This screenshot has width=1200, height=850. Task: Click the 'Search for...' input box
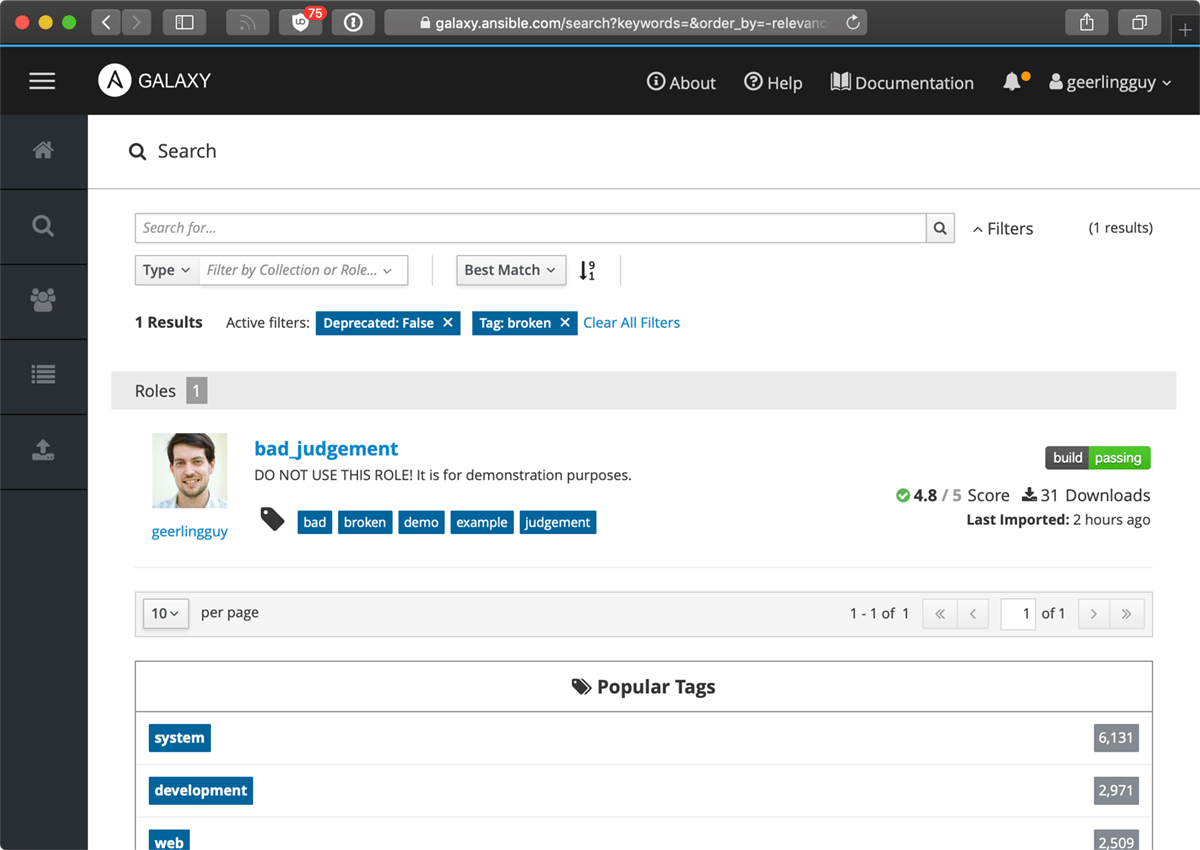pos(530,228)
